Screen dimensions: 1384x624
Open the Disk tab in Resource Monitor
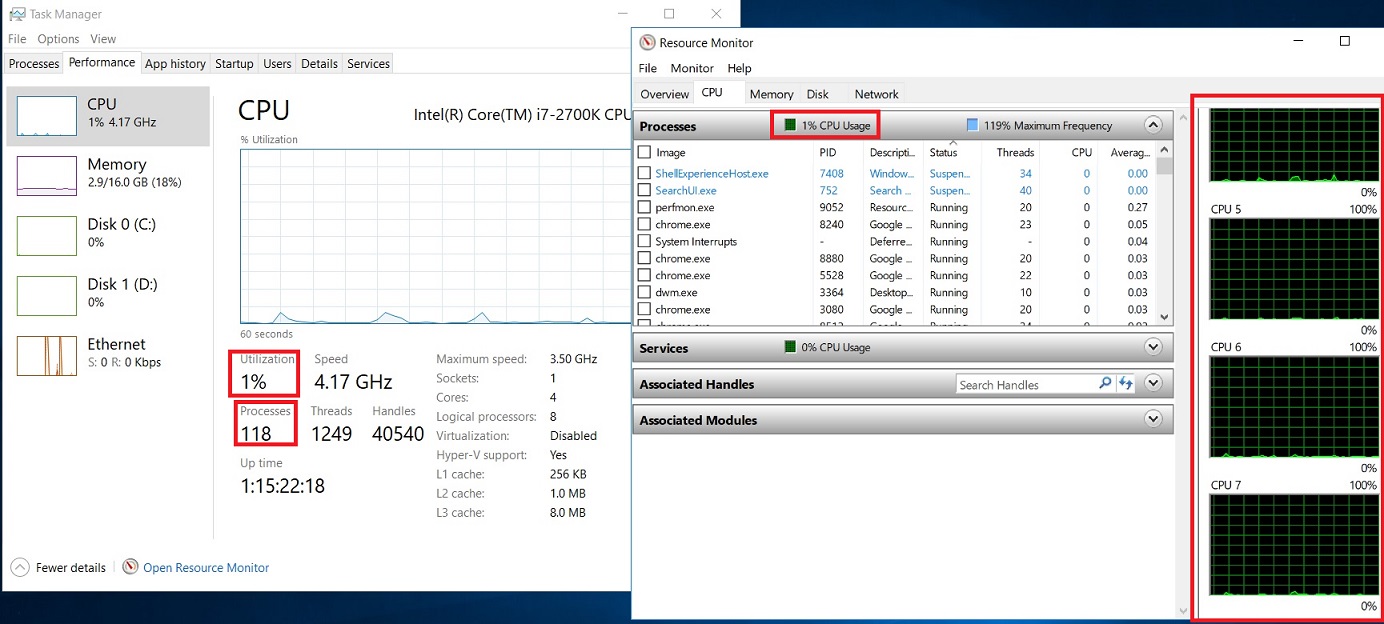coord(818,94)
